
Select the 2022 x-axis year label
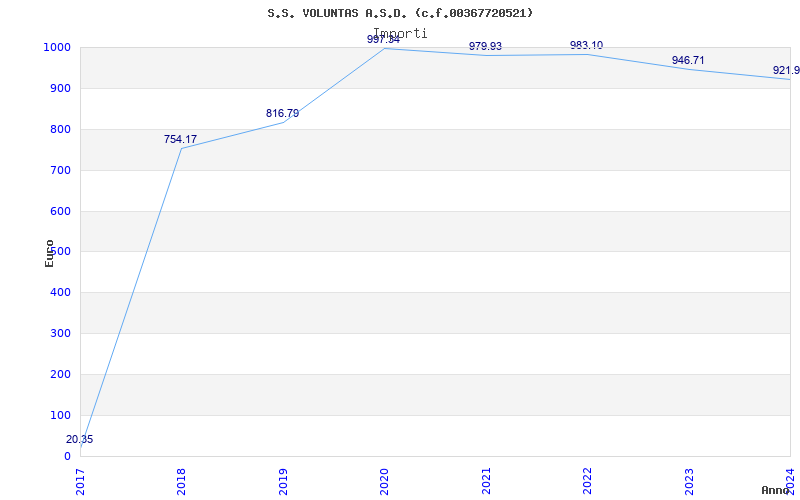[x=587, y=481]
